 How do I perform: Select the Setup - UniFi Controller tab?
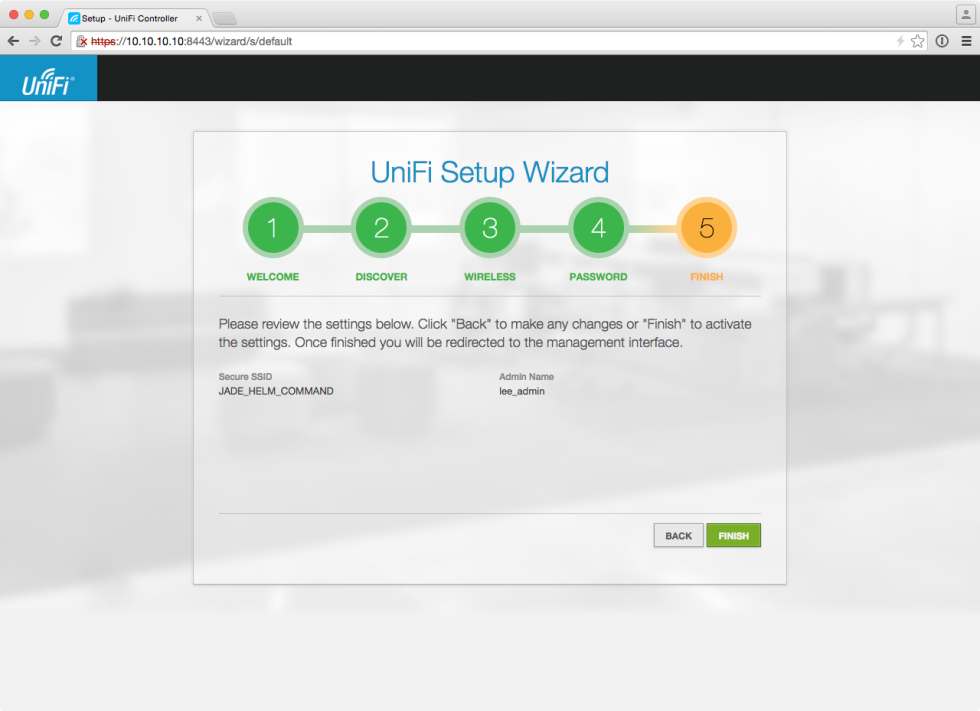[130, 17]
